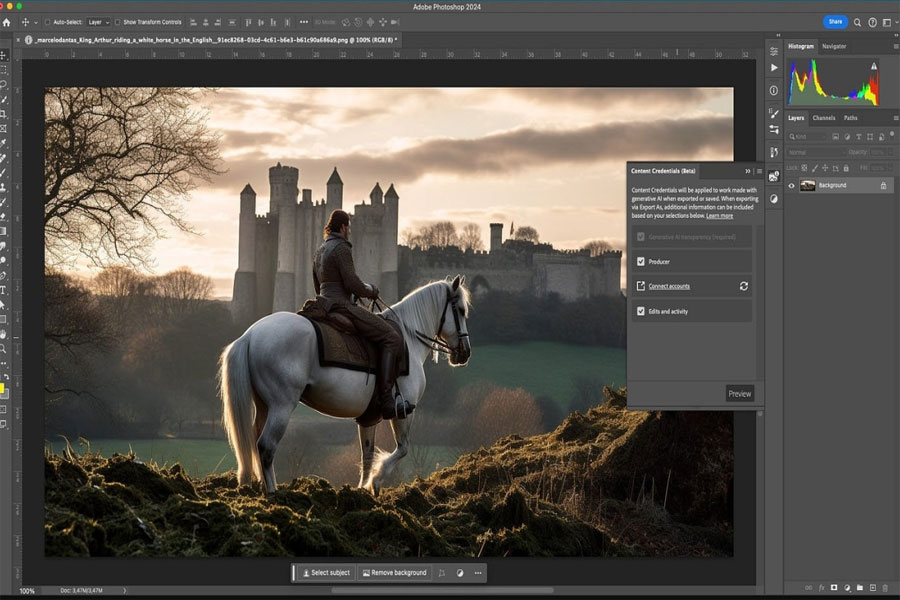Click the file info icon on document tab
Image resolution: width=900 pixels, height=600 pixels.
29,40
